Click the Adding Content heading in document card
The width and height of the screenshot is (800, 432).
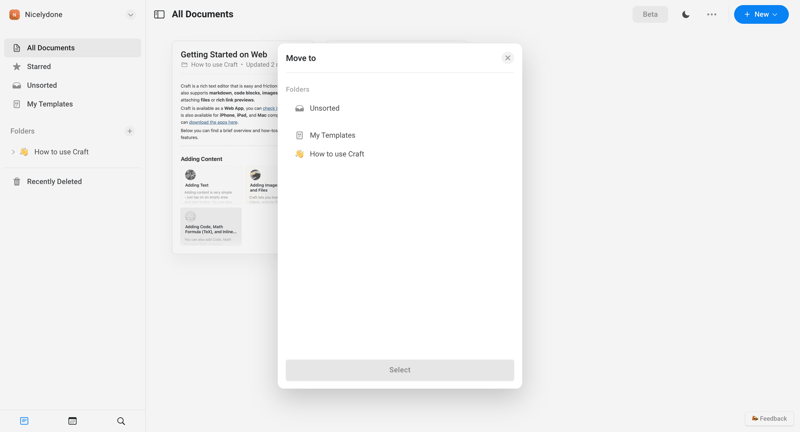tap(202, 159)
